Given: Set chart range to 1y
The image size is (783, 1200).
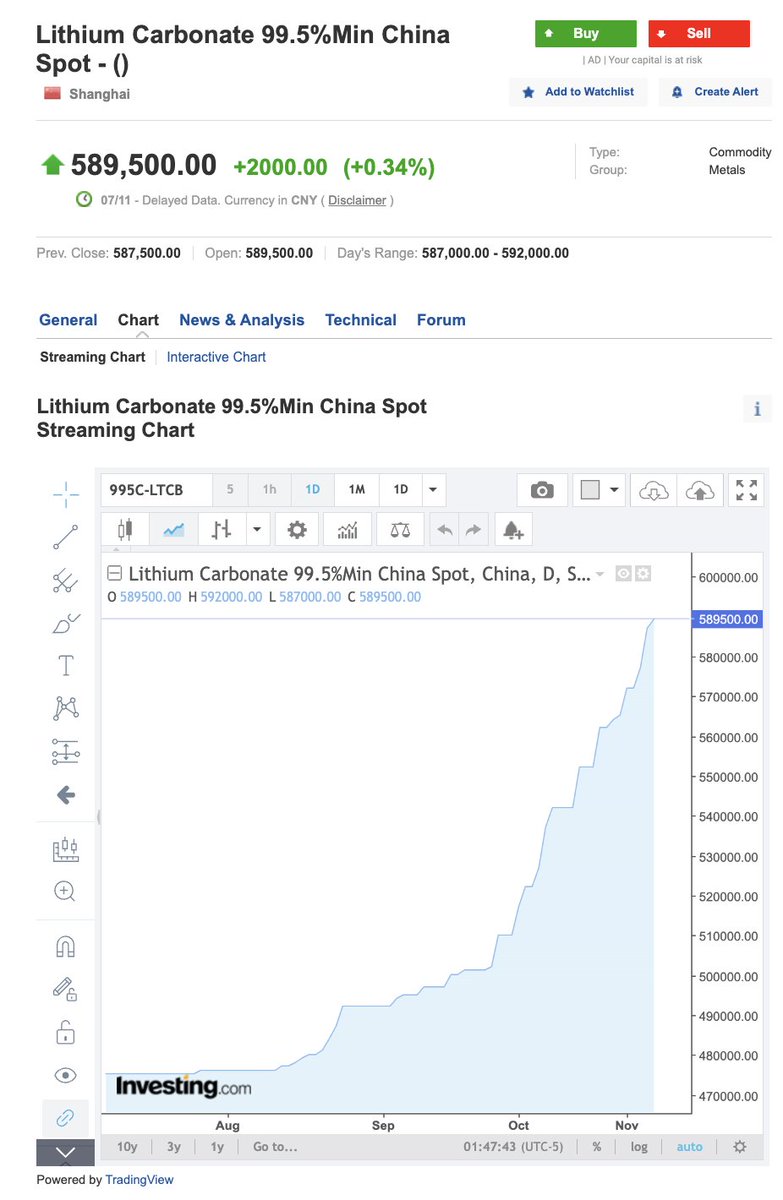Looking at the screenshot, I should [217, 1147].
